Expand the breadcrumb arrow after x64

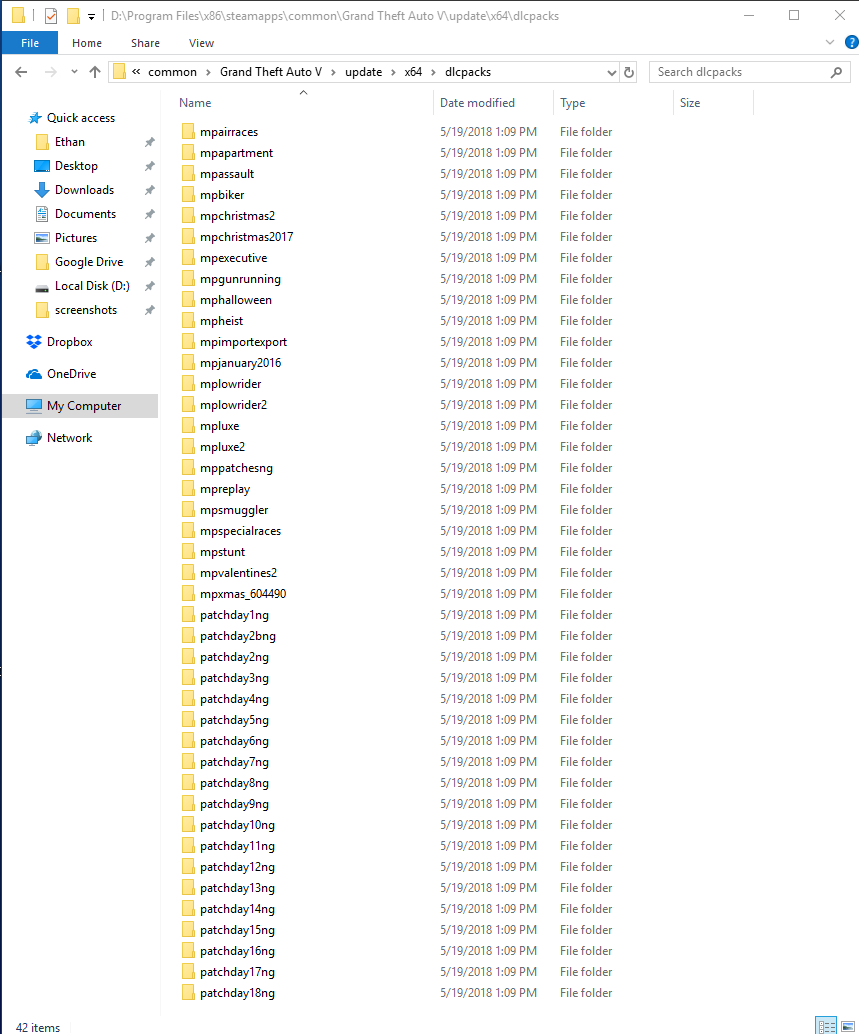(x=433, y=72)
